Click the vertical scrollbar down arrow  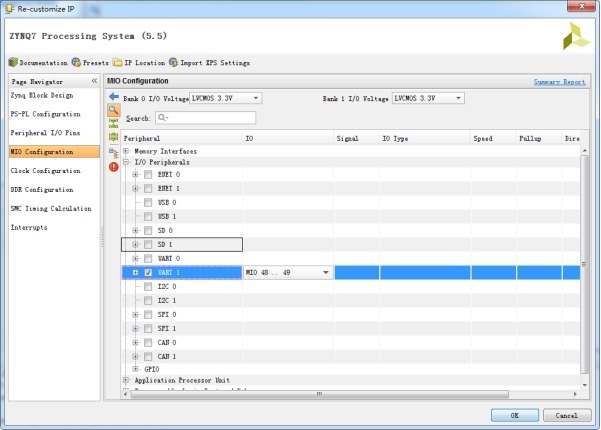(585, 385)
